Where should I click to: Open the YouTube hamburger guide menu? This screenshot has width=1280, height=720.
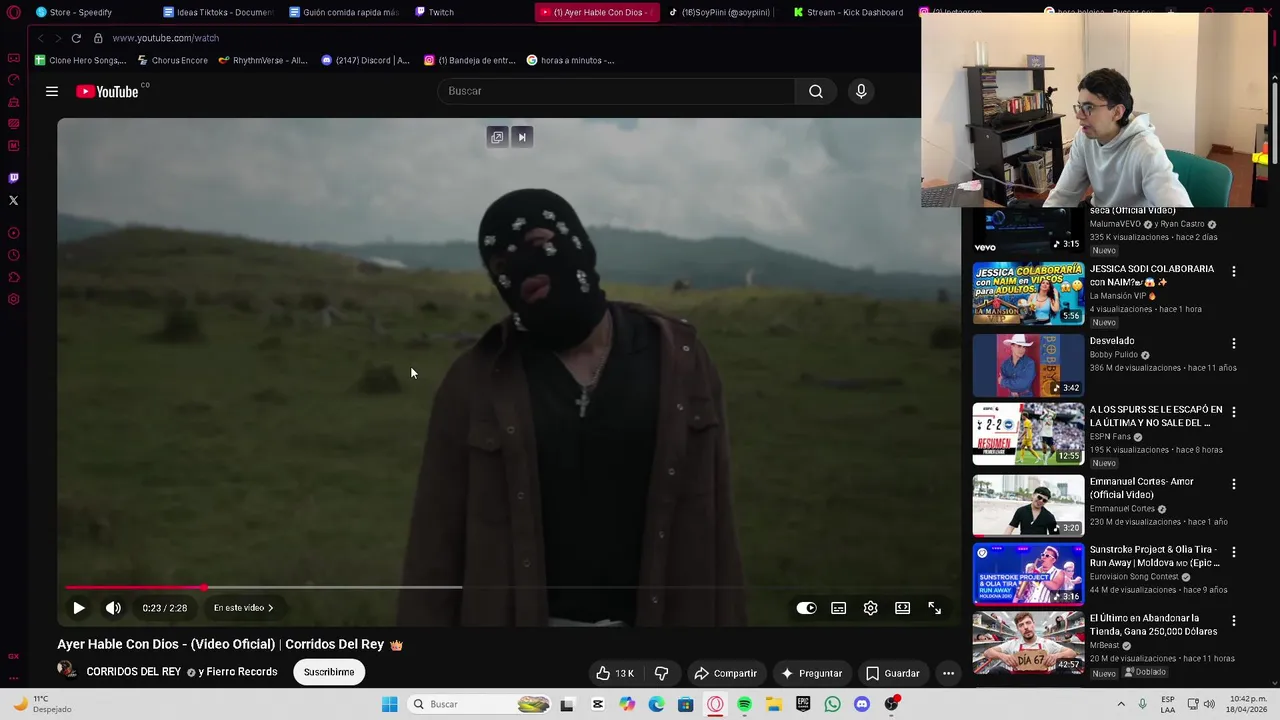52,91
